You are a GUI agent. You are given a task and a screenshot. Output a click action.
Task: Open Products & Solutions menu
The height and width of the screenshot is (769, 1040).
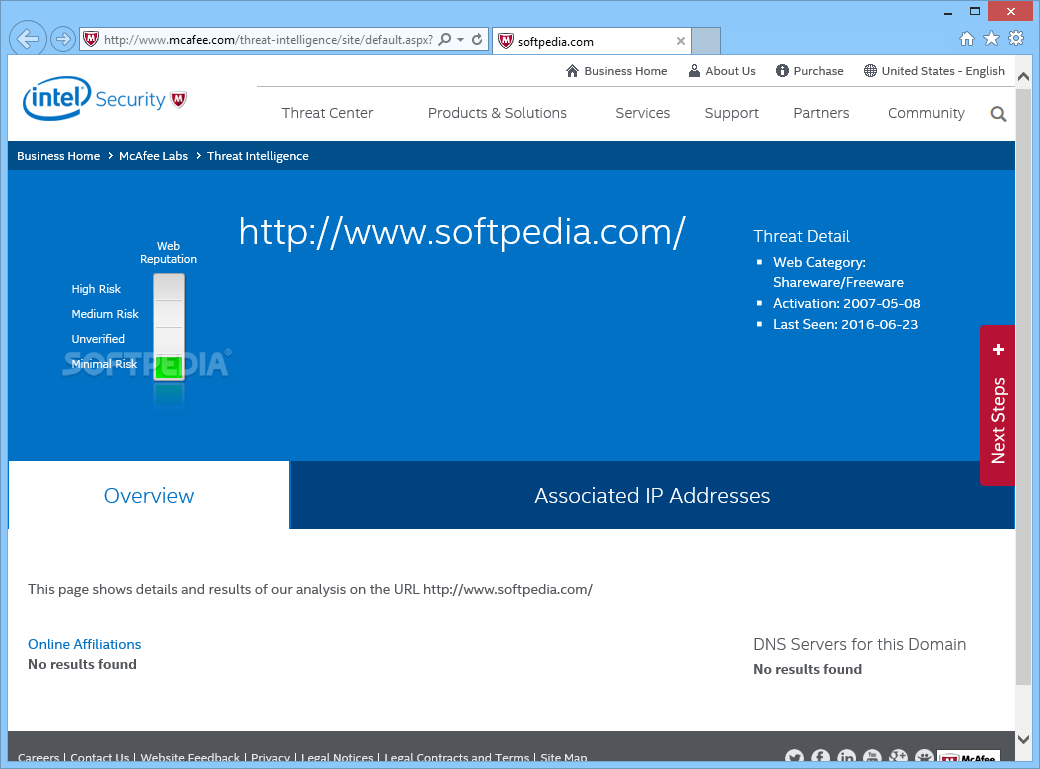pyautogui.click(x=497, y=113)
